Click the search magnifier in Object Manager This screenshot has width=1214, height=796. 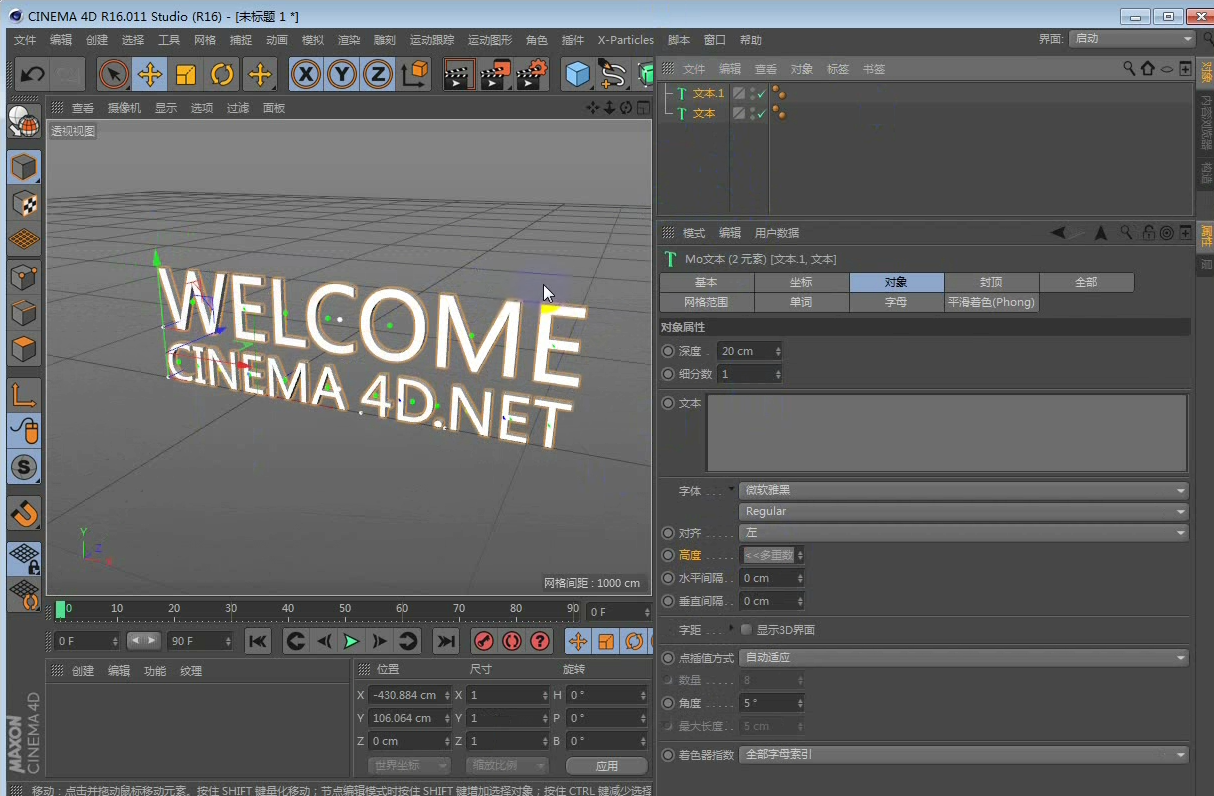(x=1129, y=68)
